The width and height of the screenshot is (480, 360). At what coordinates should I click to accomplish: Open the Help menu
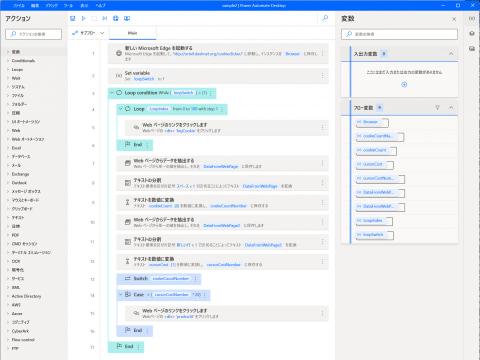pos(100,5)
